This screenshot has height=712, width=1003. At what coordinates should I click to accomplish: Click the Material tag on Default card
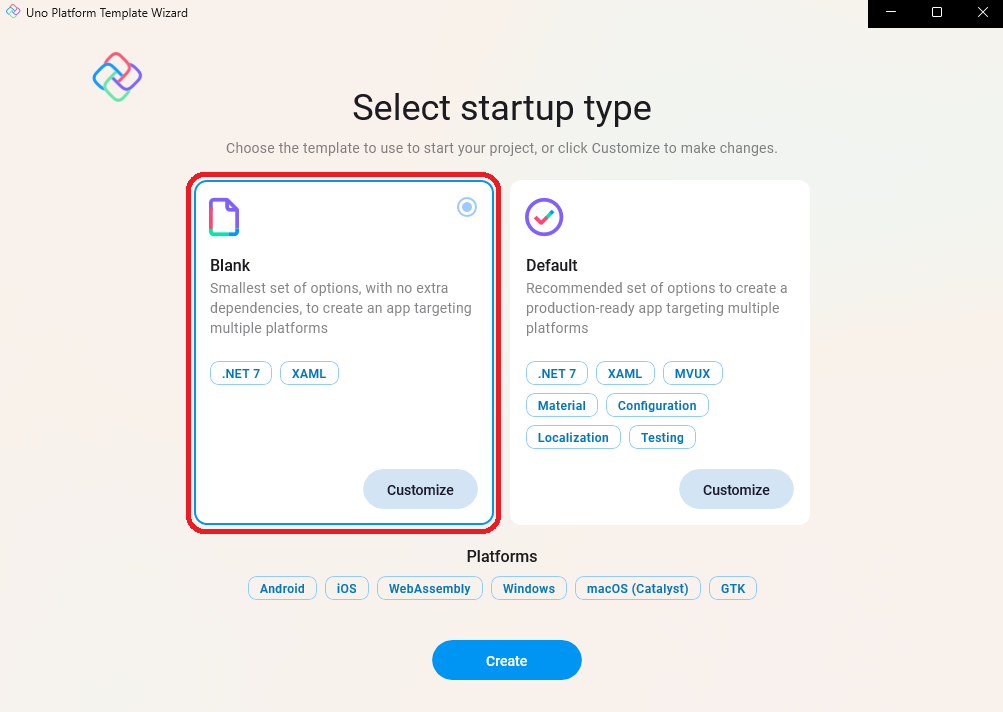(561, 405)
